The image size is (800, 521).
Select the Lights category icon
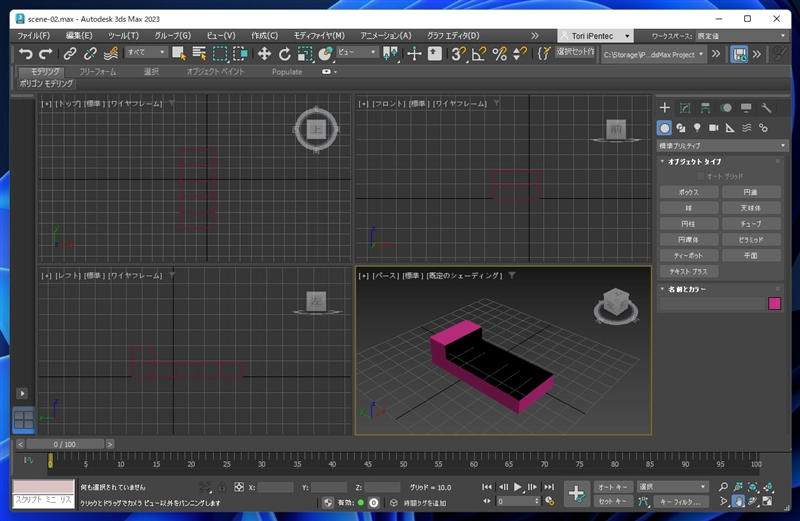point(697,128)
